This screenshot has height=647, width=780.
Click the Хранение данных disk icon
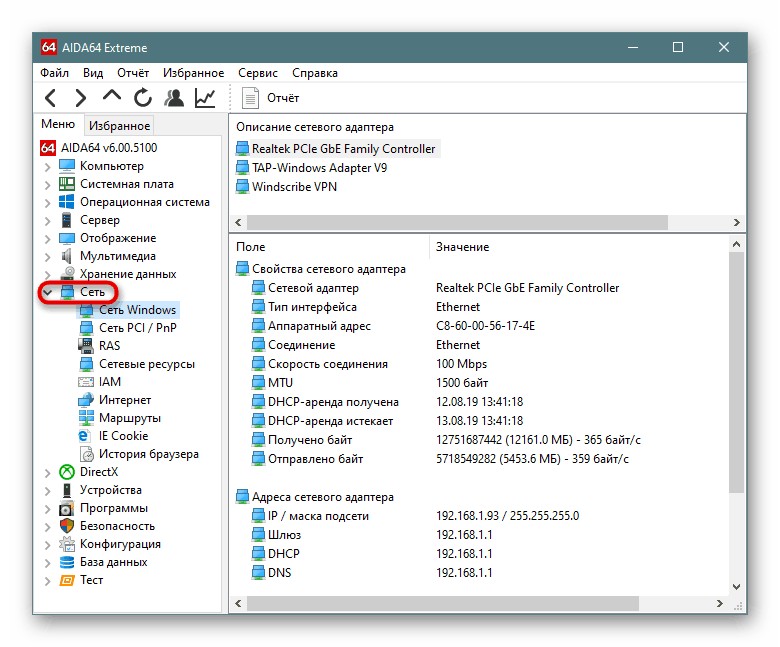pyautogui.click(x=67, y=274)
